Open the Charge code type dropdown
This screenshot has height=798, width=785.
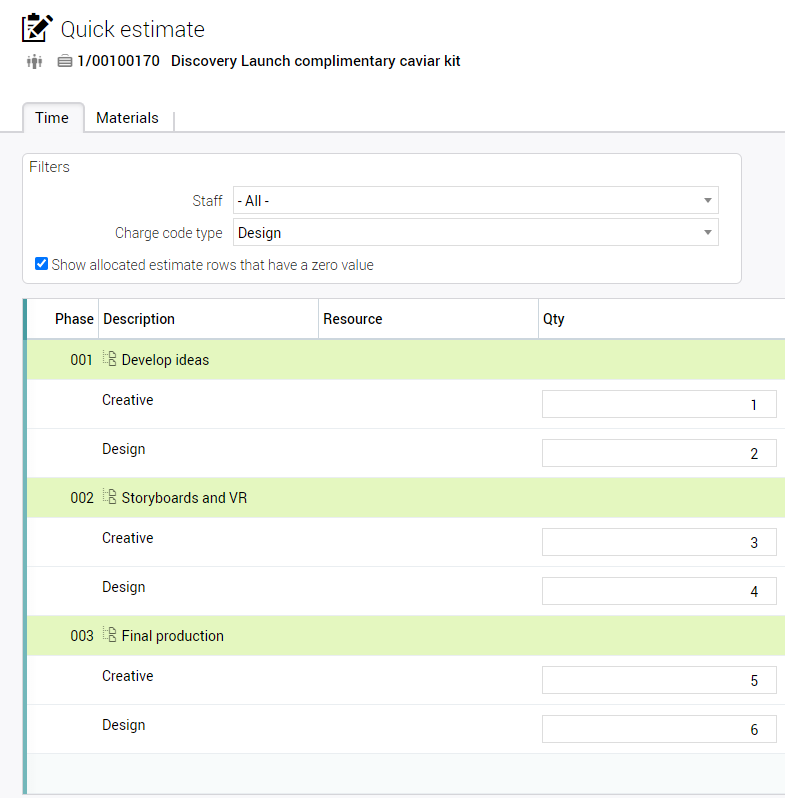click(475, 233)
